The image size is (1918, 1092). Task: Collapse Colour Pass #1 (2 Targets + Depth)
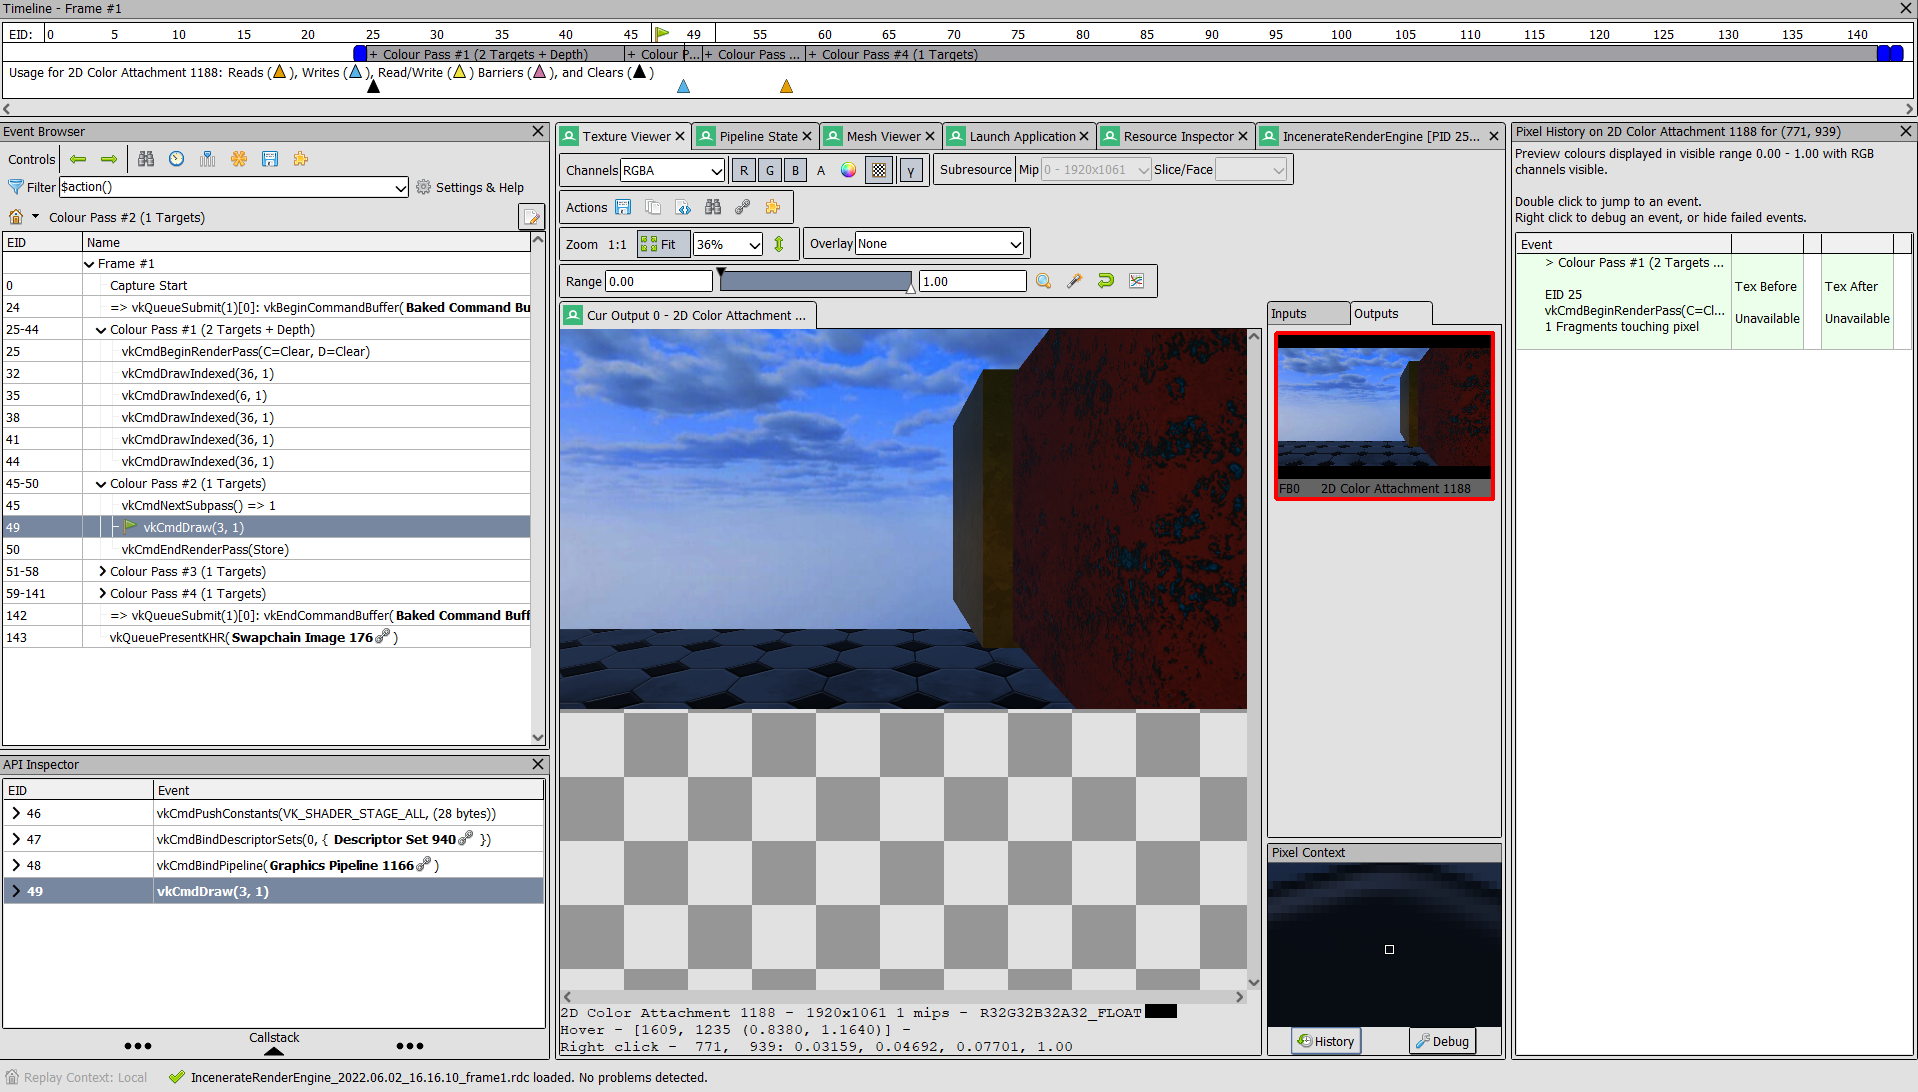101,330
